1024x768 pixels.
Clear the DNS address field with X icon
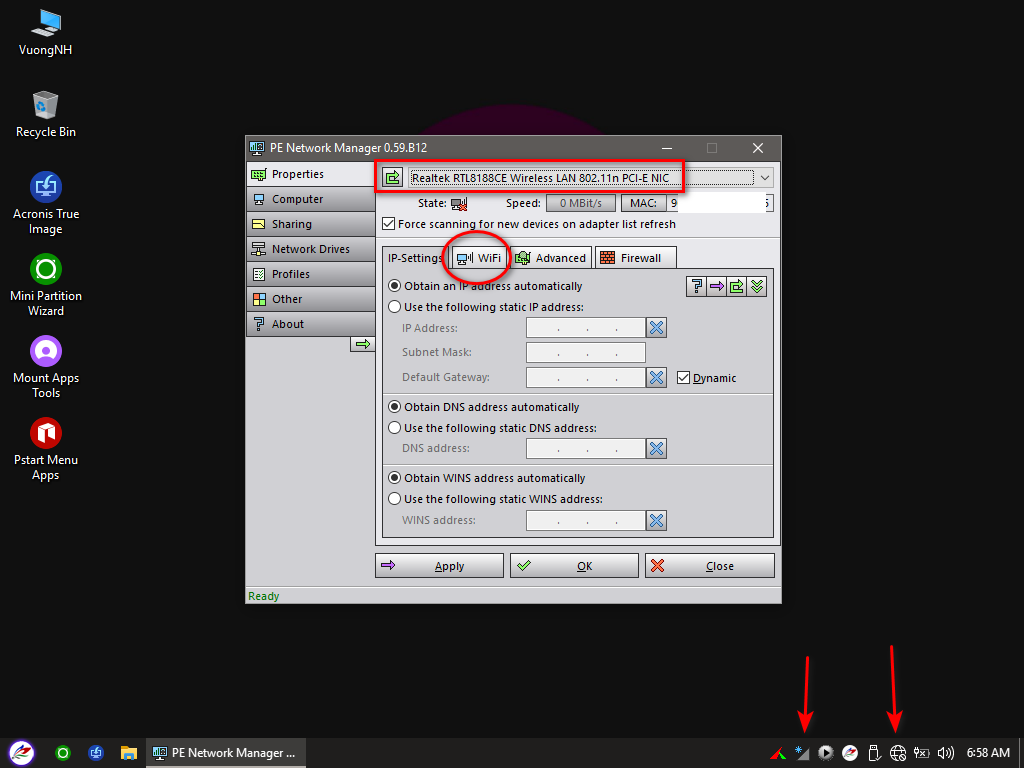click(656, 449)
